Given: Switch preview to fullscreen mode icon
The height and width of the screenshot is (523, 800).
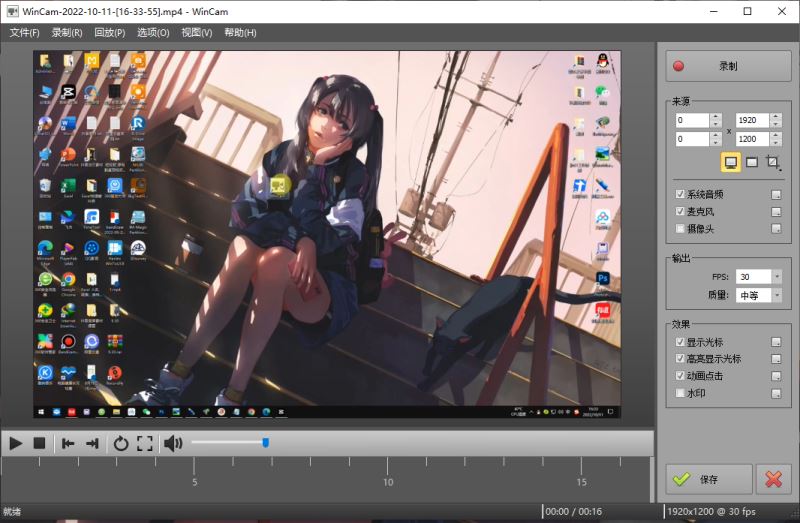Looking at the screenshot, I should coord(145,443).
